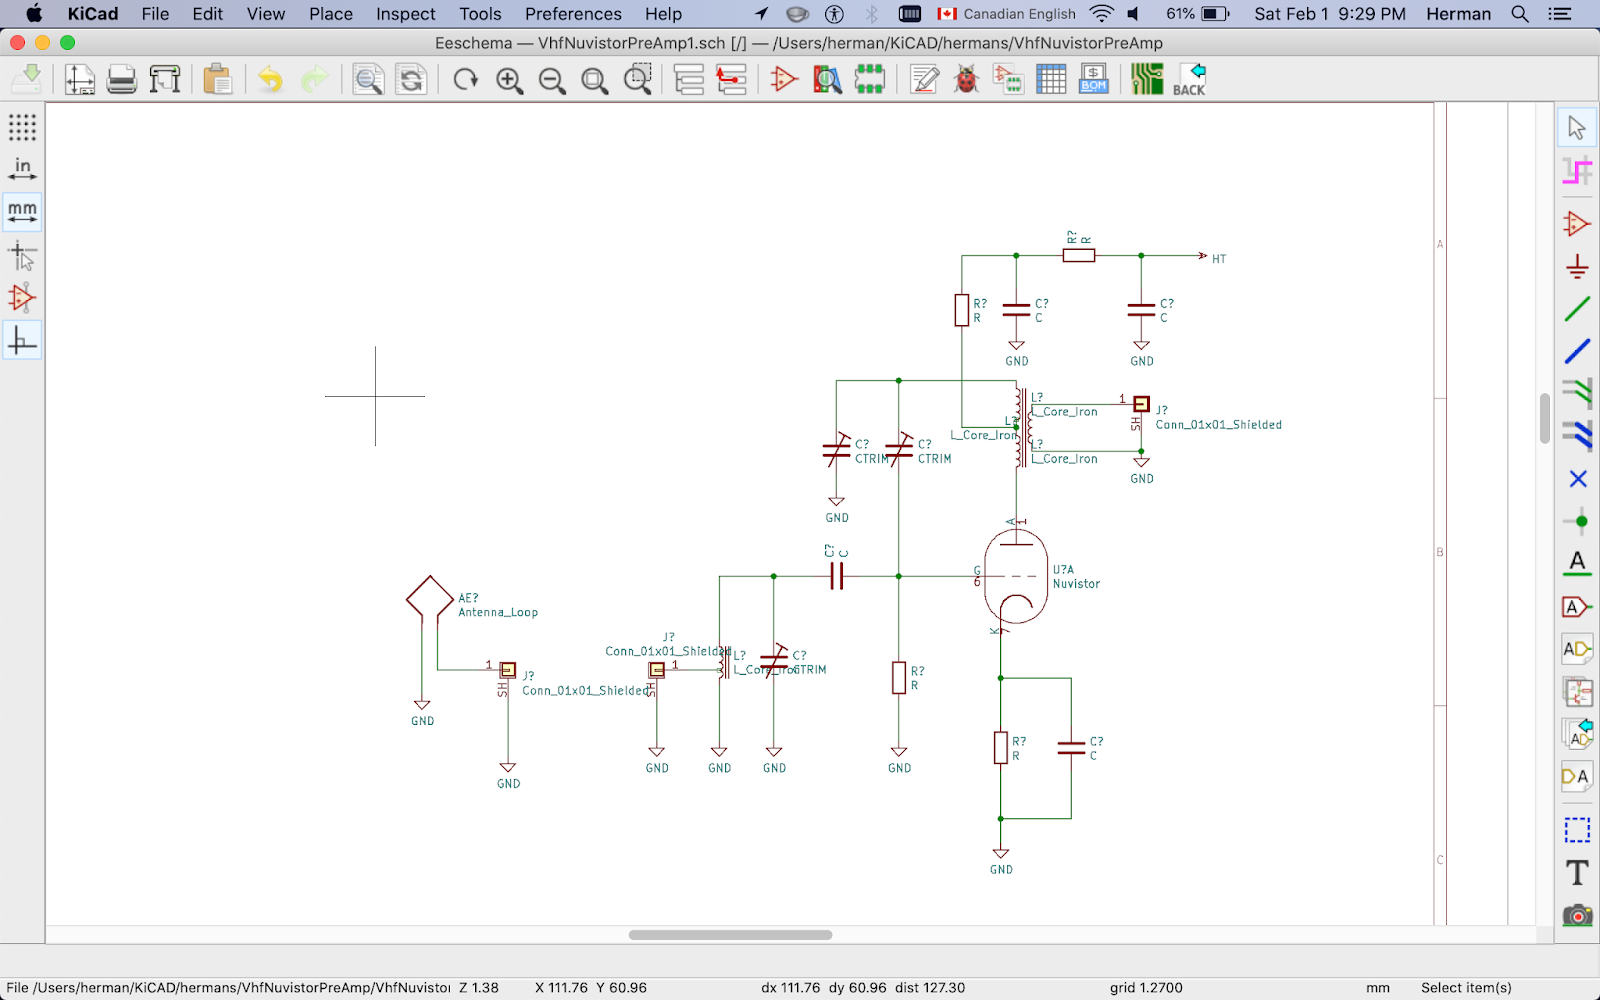Launch the symbol editor
The width and height of the screenshot is (1600, 1000).
click(x=784, y=79)
